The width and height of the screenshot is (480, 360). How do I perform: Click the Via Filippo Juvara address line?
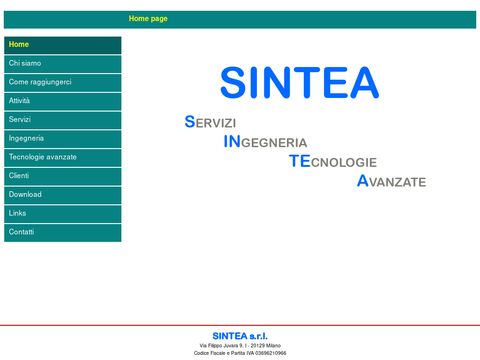(x=240, y=346)
